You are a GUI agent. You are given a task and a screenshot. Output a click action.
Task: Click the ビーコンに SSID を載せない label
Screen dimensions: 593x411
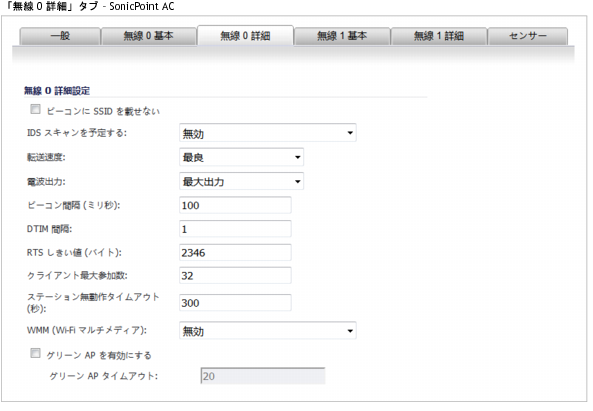(x=103, y=111)
